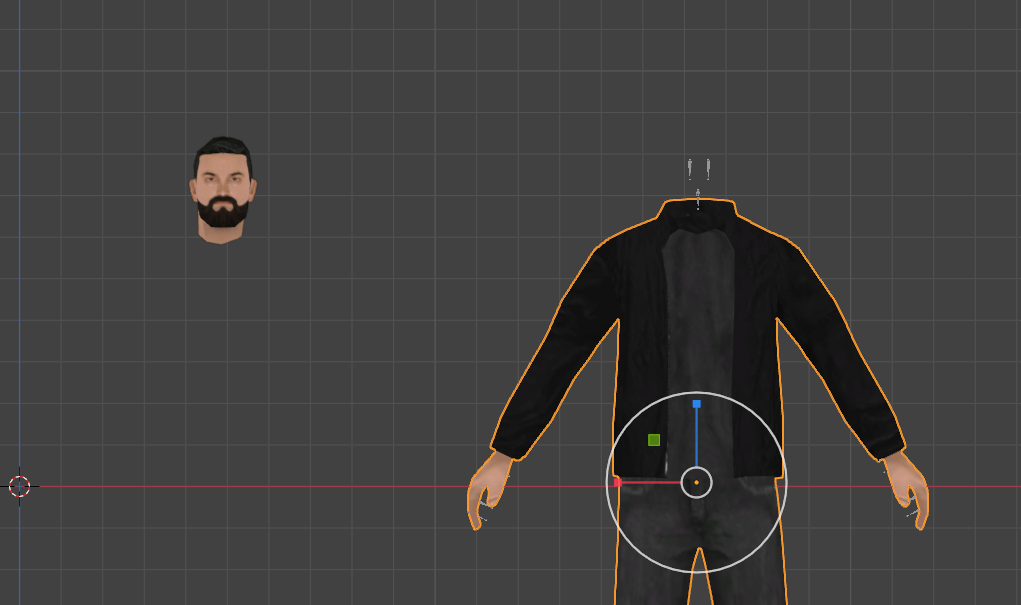Click the blue Z-axis scale handle
Viewport: 1021px width, 605px height.
[x=697, y=404]
